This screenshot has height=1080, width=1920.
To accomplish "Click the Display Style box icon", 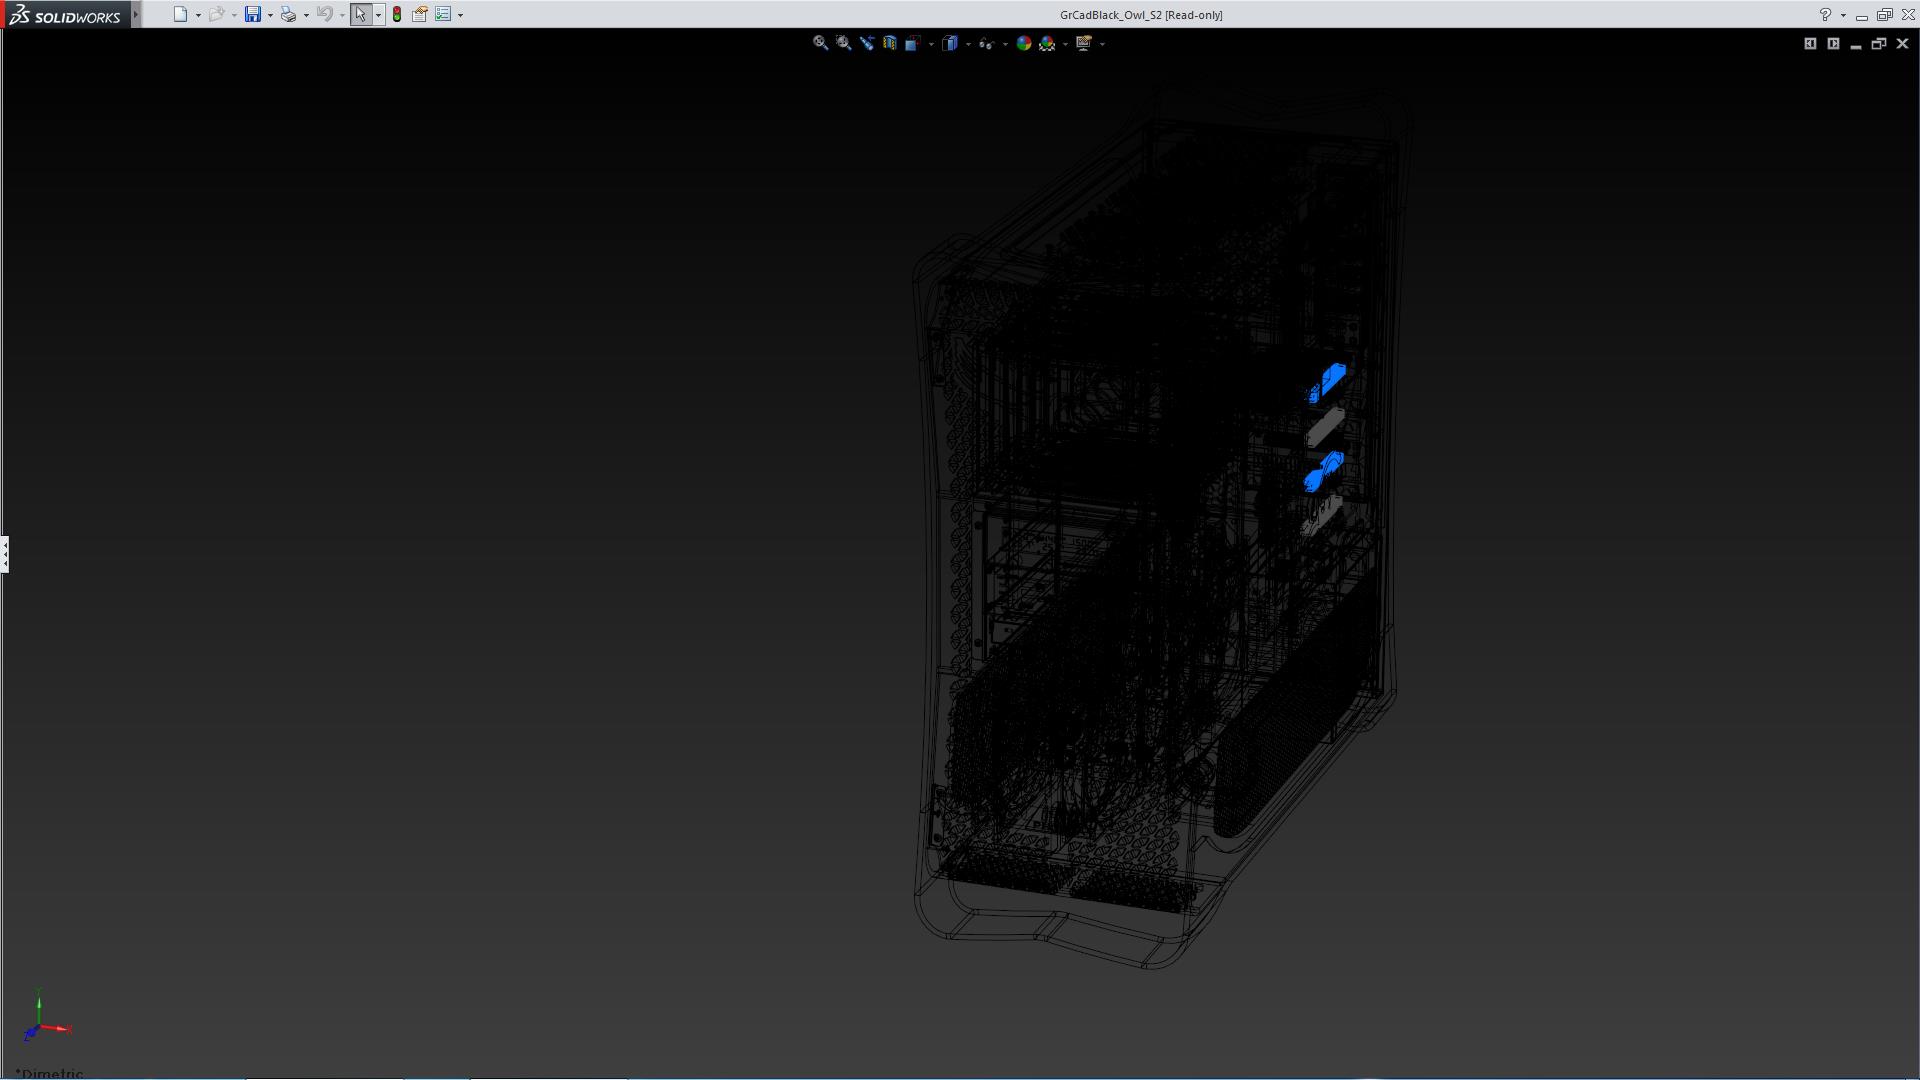I will pos(950,43).
